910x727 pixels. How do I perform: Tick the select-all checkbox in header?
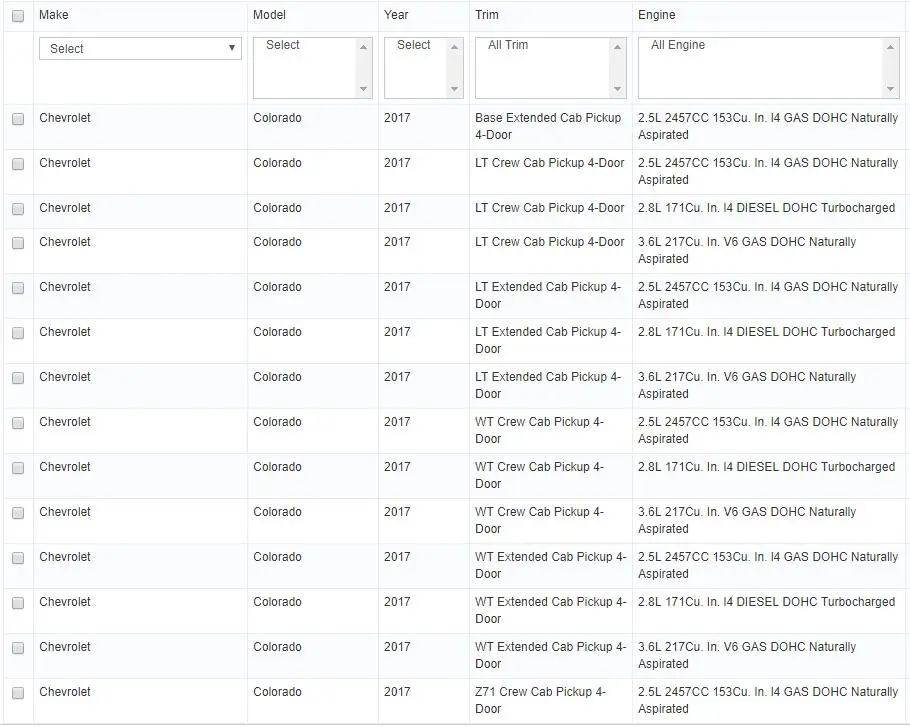pyautogui.click(x=18, y=16)
